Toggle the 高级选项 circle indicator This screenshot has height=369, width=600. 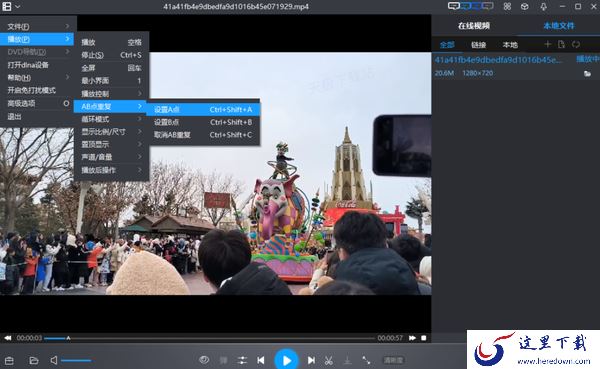coord(67,103)
